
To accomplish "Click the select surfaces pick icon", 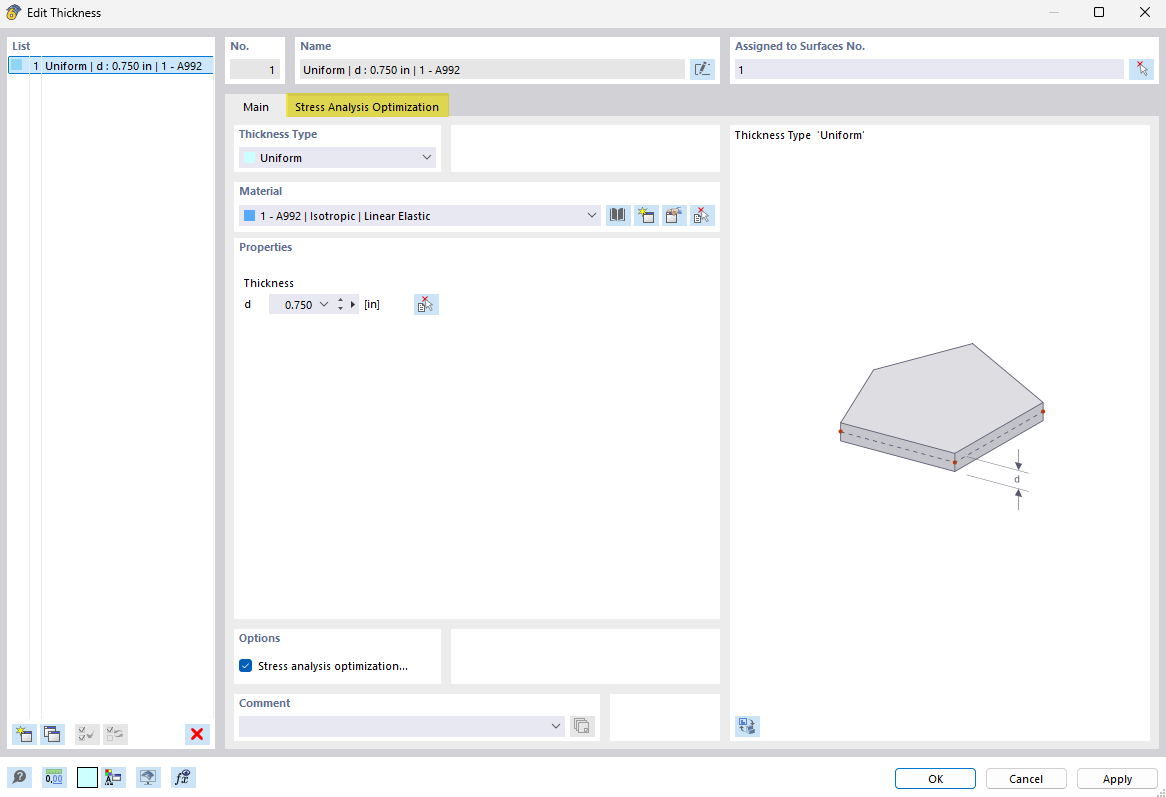I will point(1141,69).
